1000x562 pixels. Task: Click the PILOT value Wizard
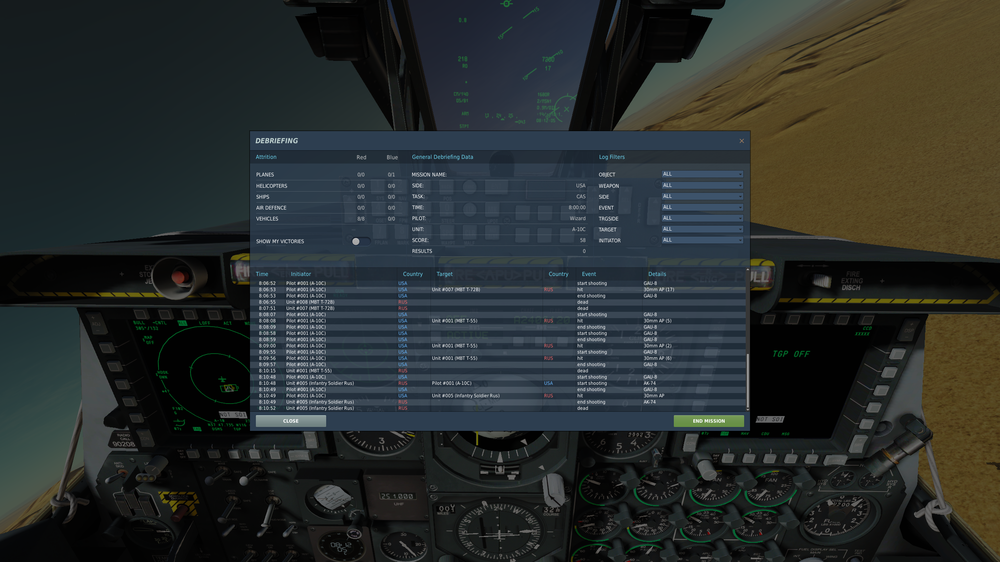pyautogui.click(x=578, y=218)
